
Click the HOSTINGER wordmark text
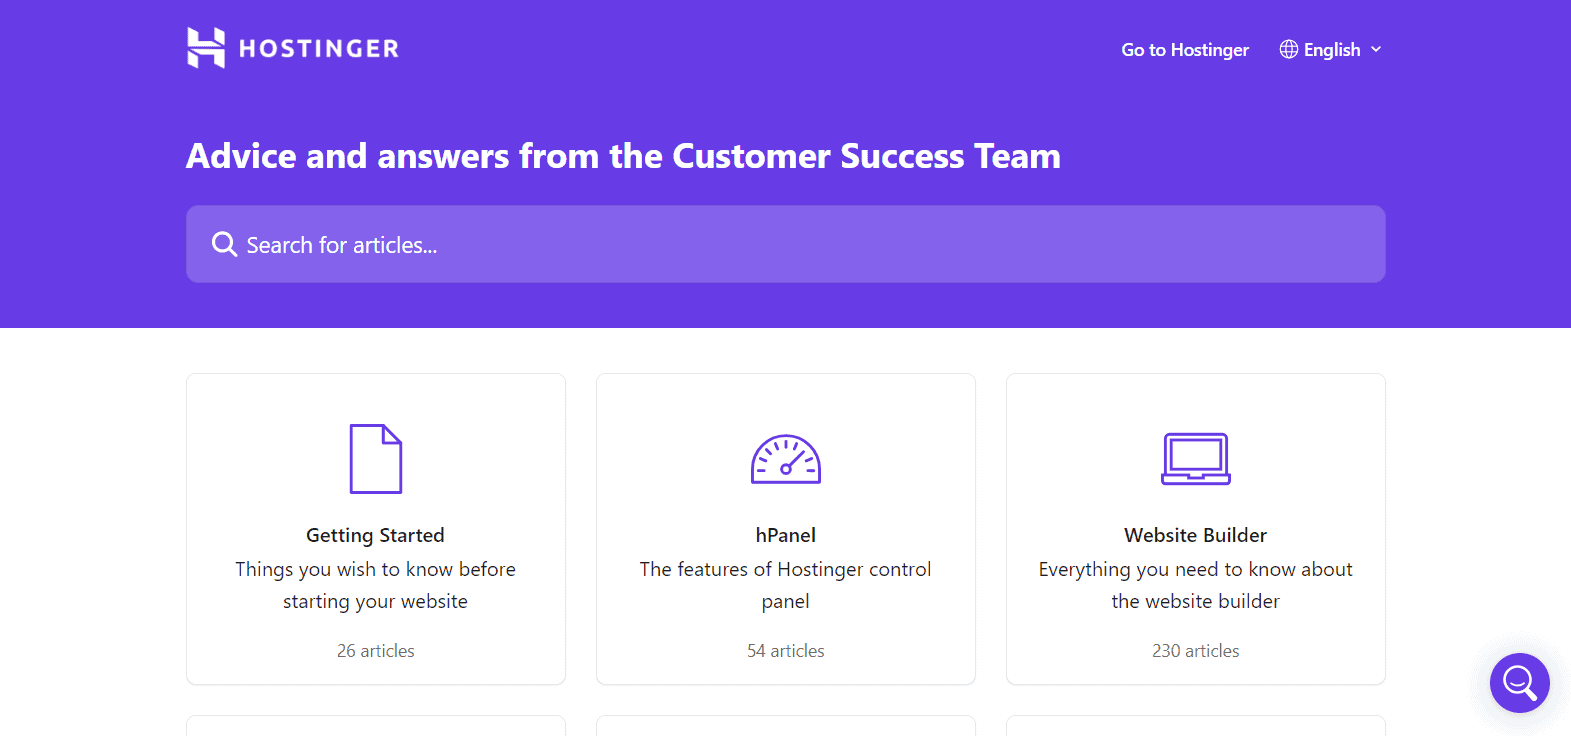[319, 49]
